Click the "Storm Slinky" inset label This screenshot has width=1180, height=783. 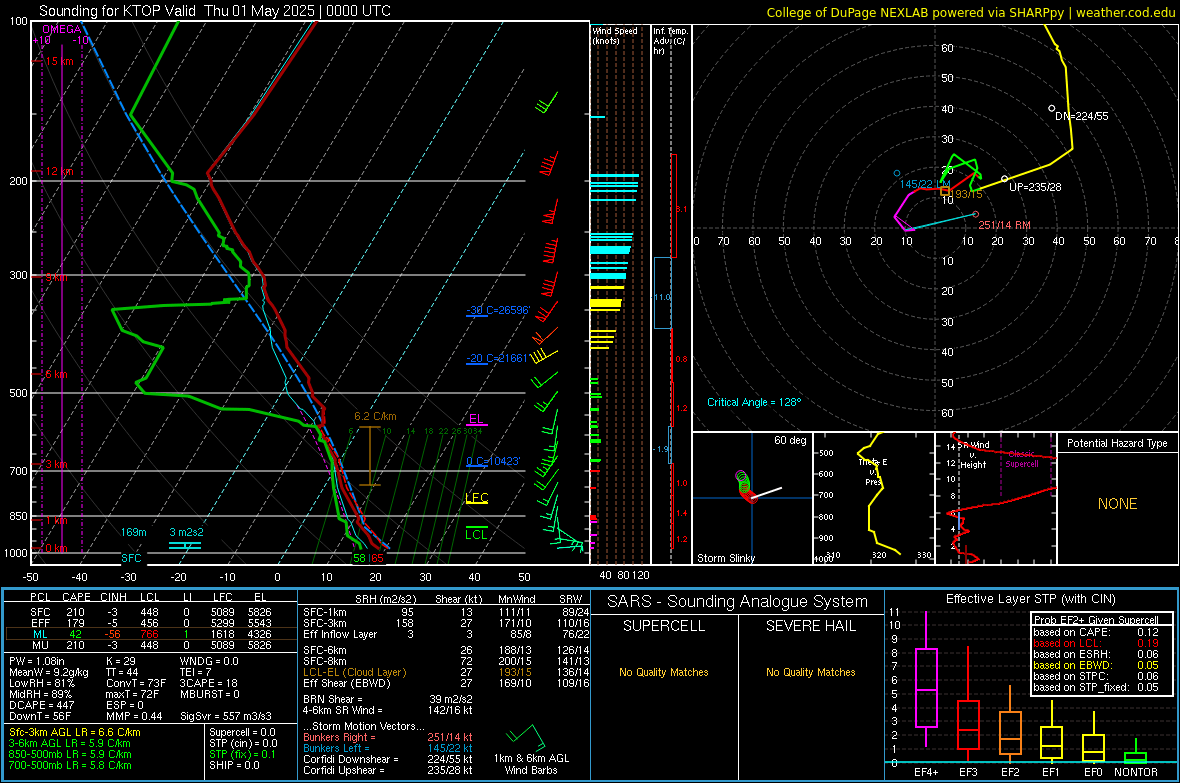pos(725,558)
